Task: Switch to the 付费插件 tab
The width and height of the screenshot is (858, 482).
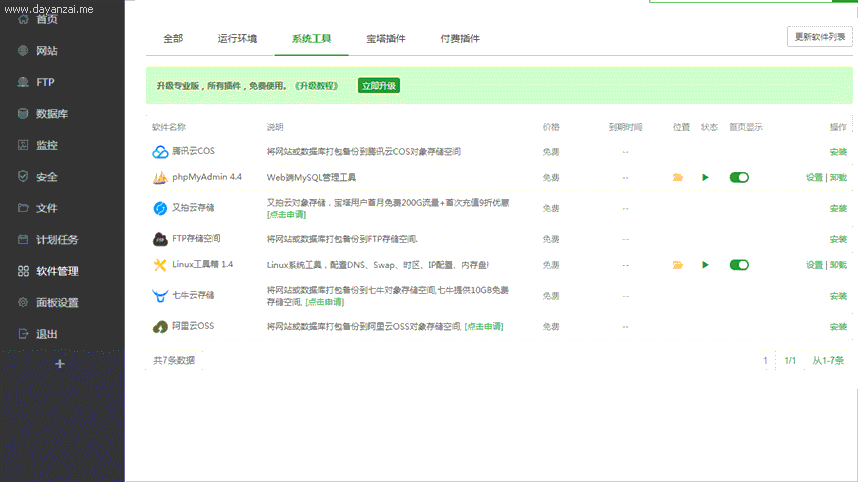Action: [460, 38]
